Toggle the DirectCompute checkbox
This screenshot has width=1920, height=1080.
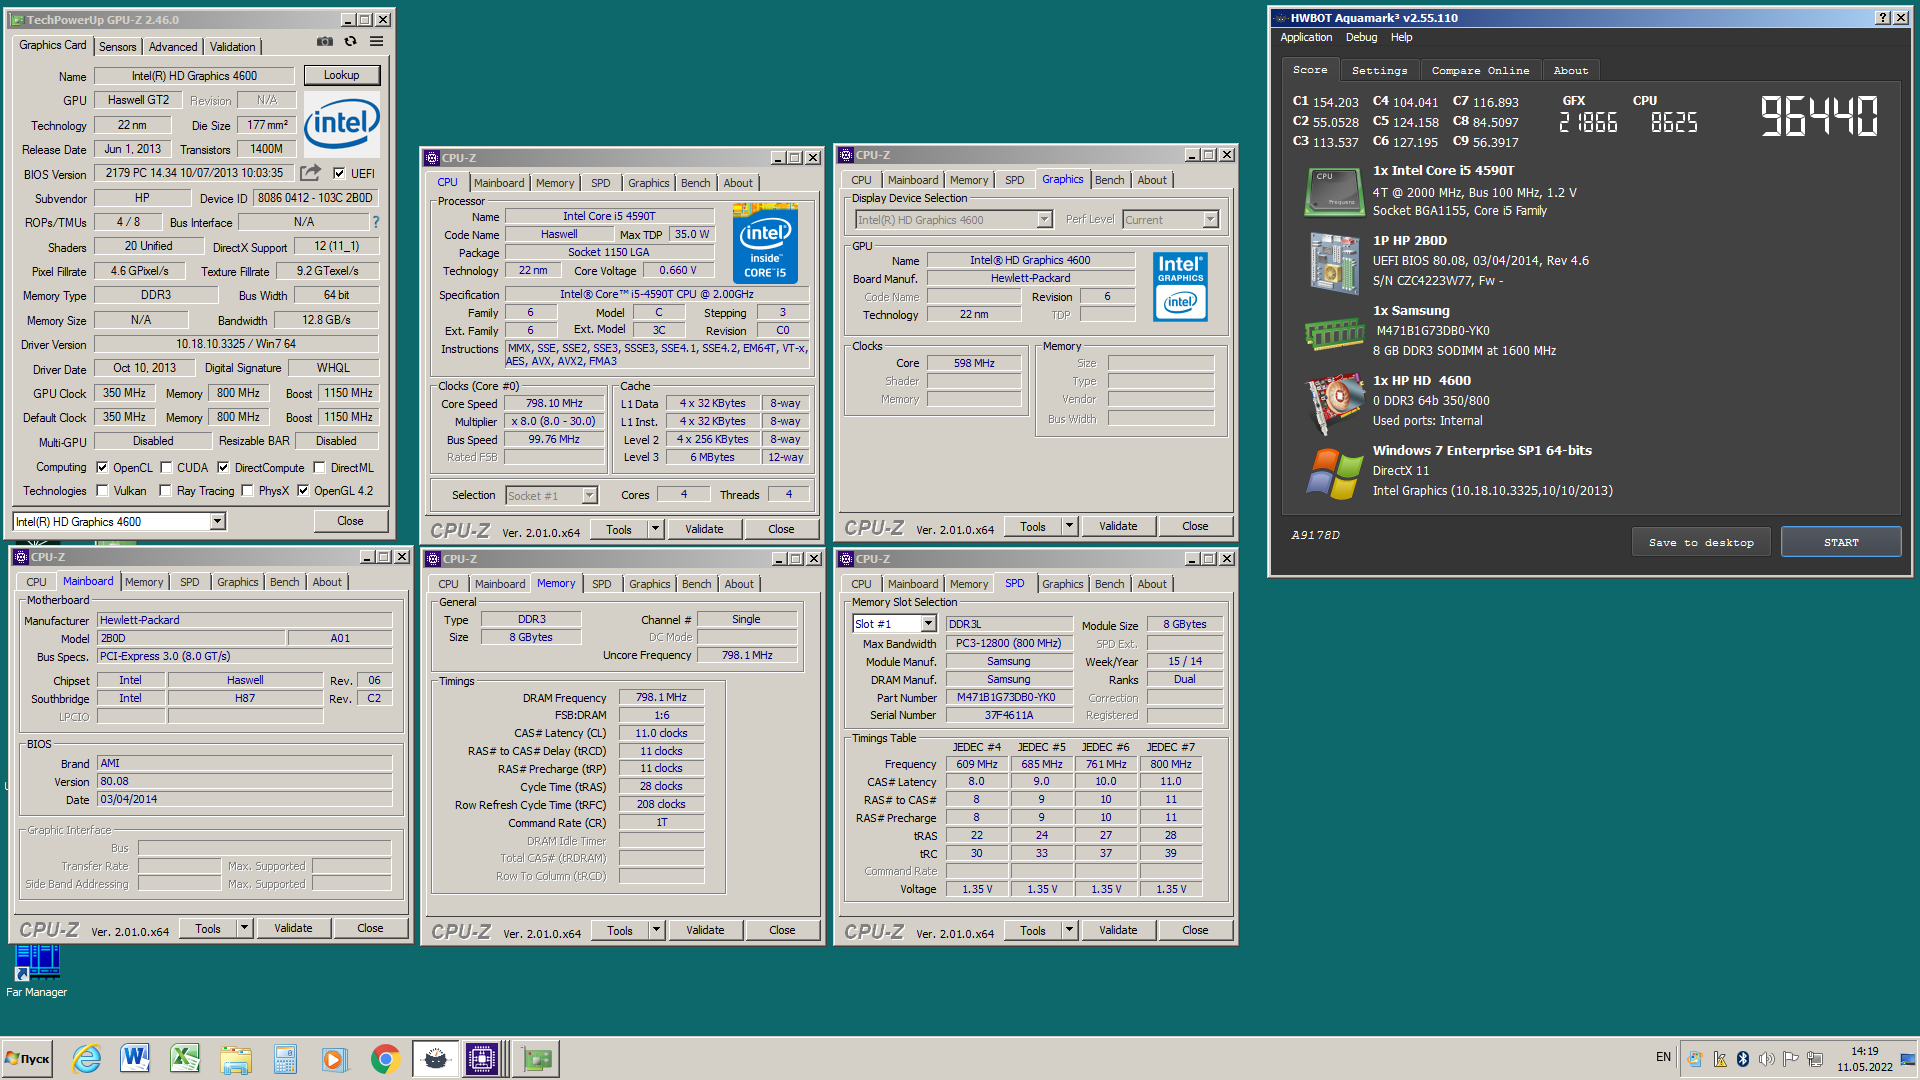(x=223, y=467)
